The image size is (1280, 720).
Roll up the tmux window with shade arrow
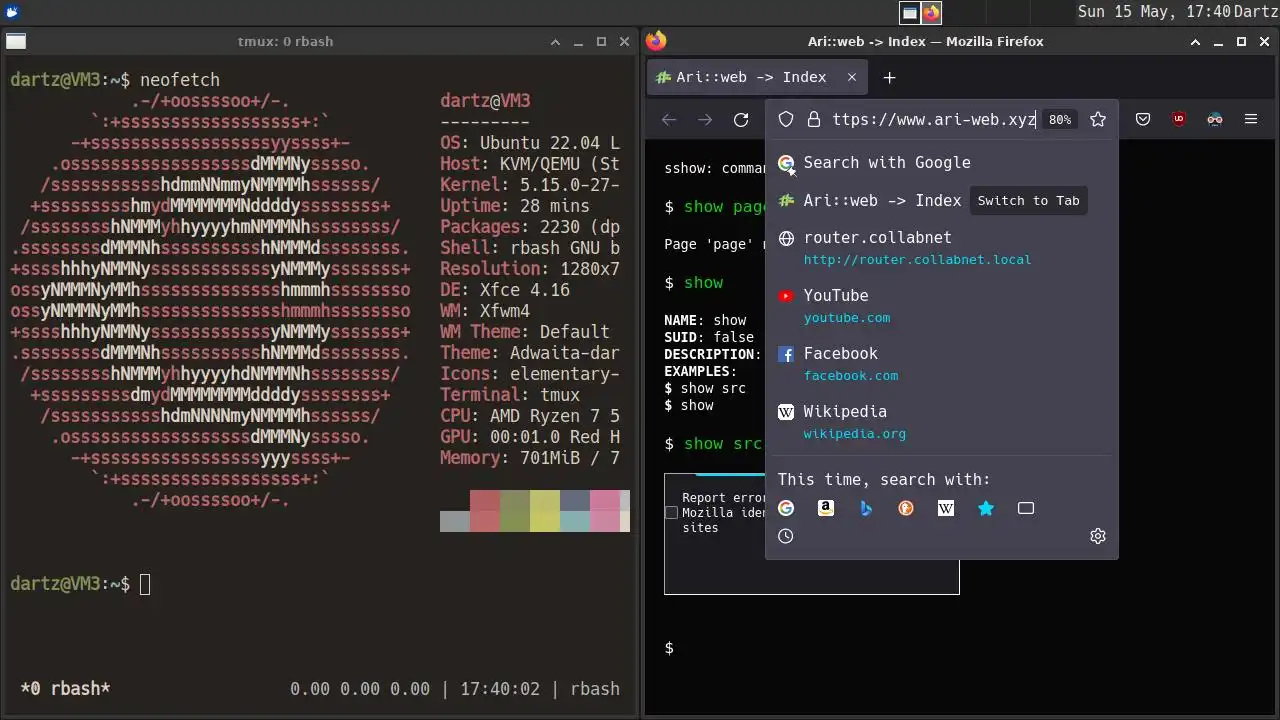tap(556, 41)
